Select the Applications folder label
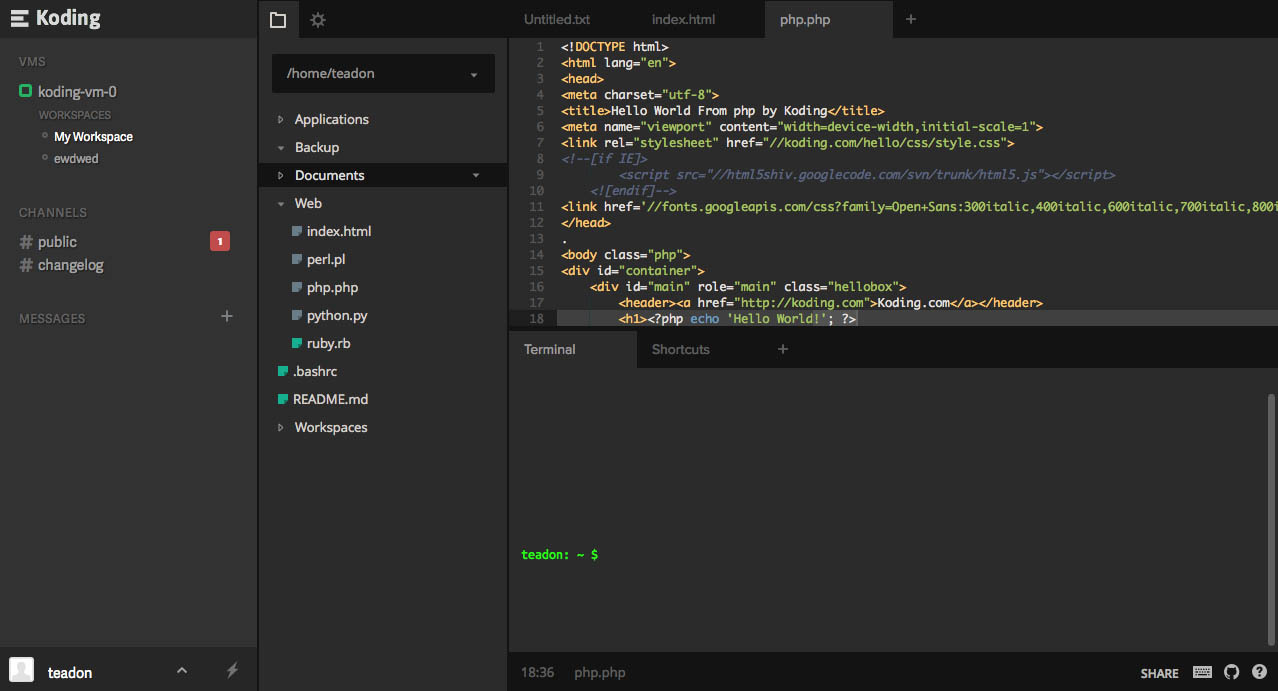1278x691 pixels. point(331,119)
